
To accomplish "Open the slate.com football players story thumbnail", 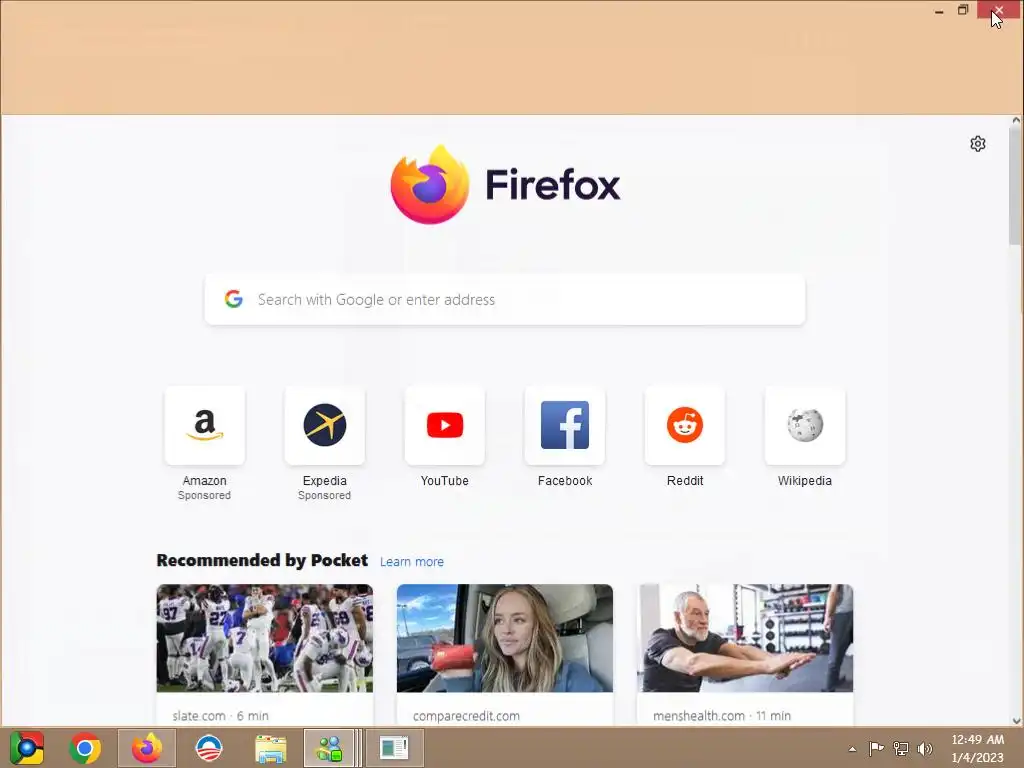I will (264, 638).
